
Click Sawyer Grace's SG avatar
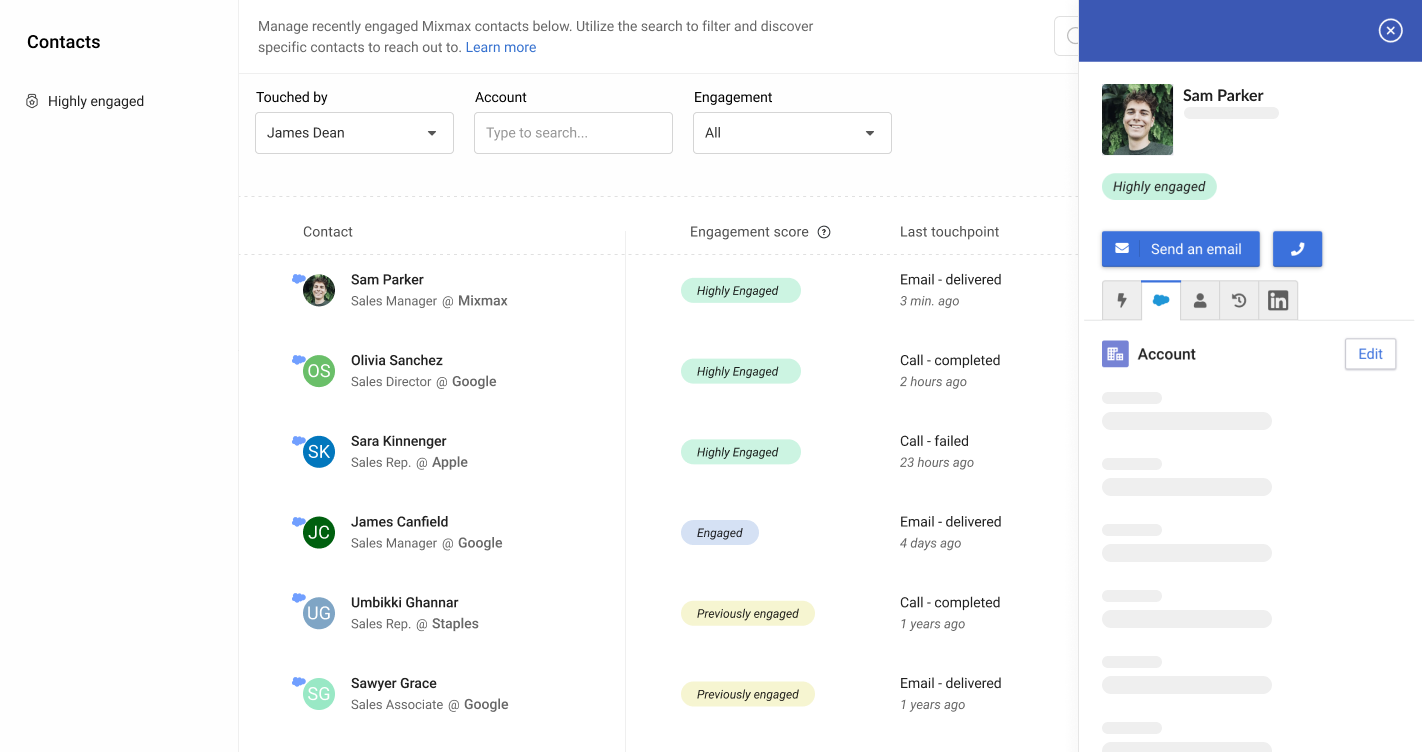coord(319,694)
